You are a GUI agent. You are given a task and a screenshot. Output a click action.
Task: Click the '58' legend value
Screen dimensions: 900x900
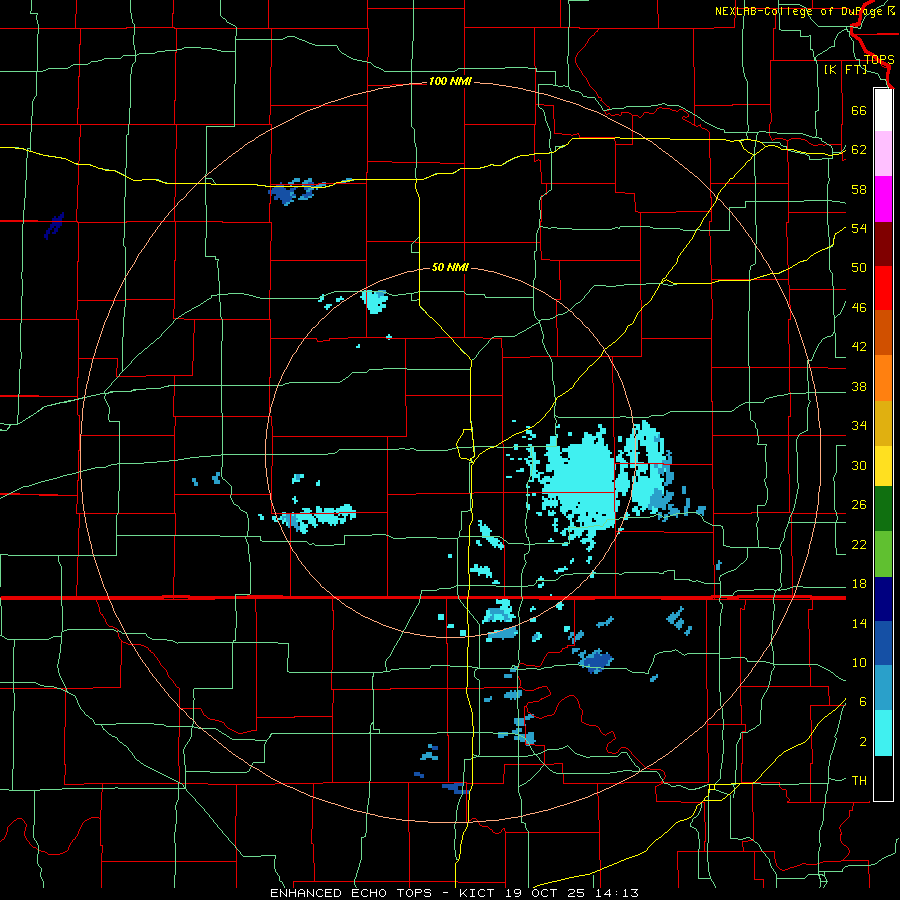[x=859, y=189]
